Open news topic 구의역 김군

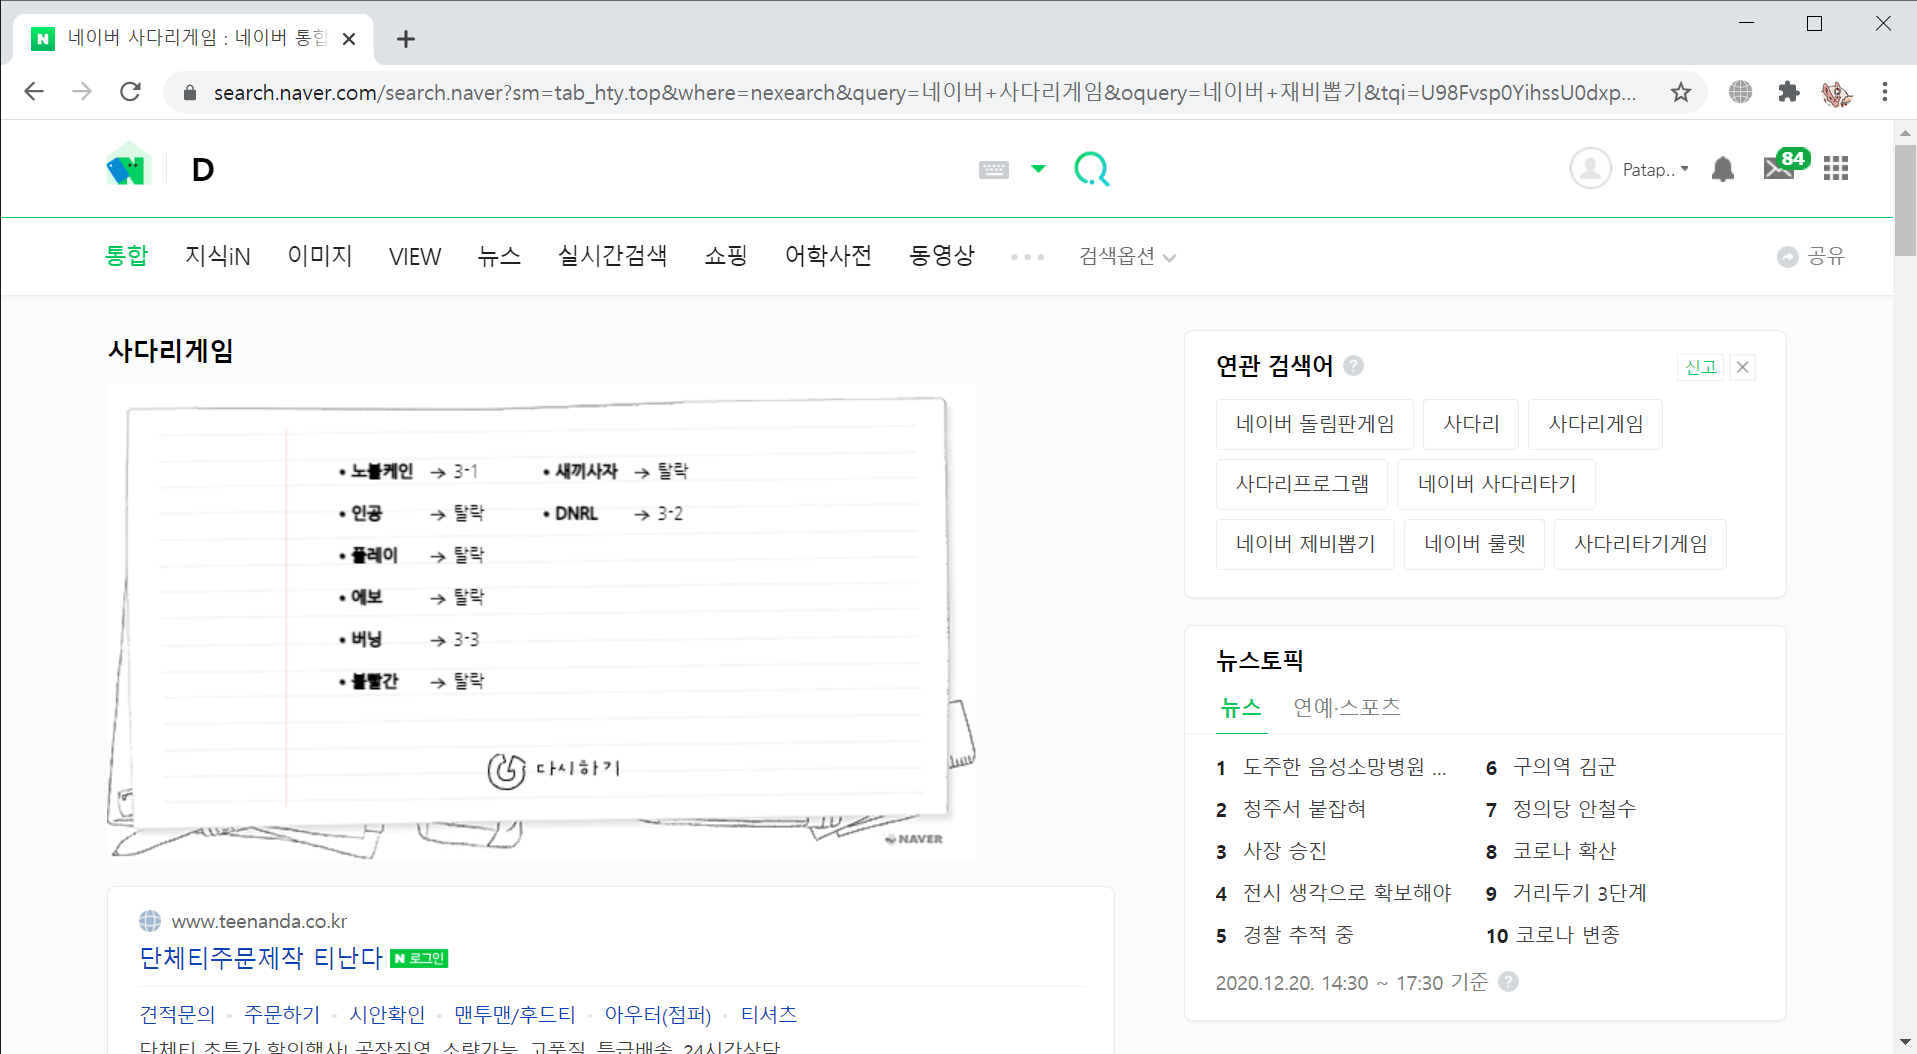point(1565,767)
